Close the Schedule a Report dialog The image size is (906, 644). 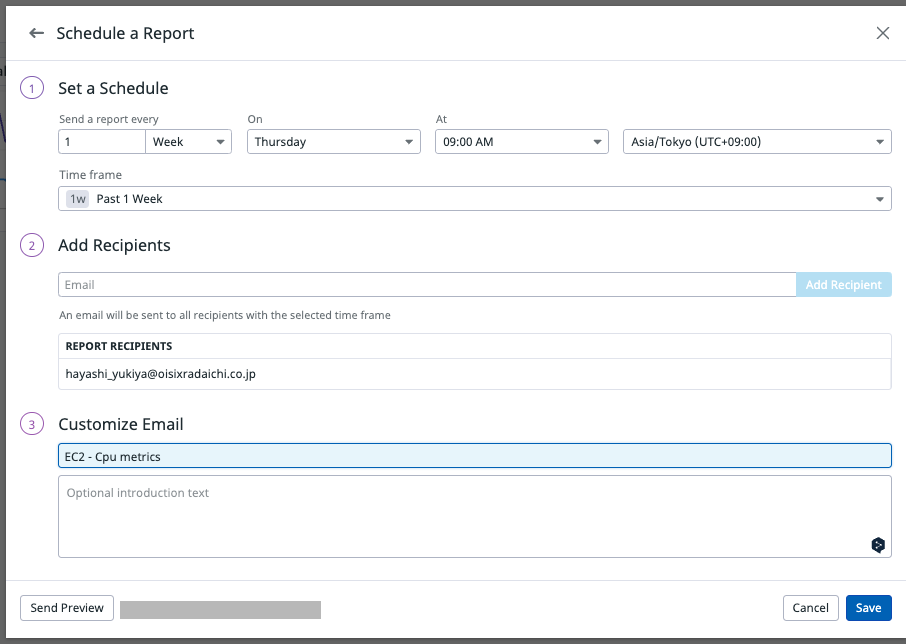882,33
